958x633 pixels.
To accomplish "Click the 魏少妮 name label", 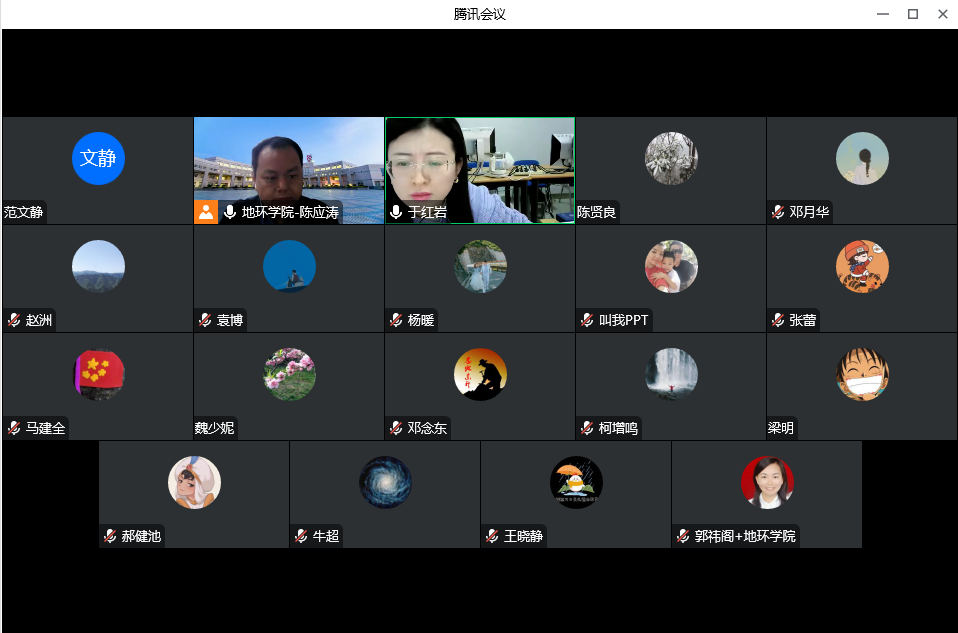I will [216, 428].
